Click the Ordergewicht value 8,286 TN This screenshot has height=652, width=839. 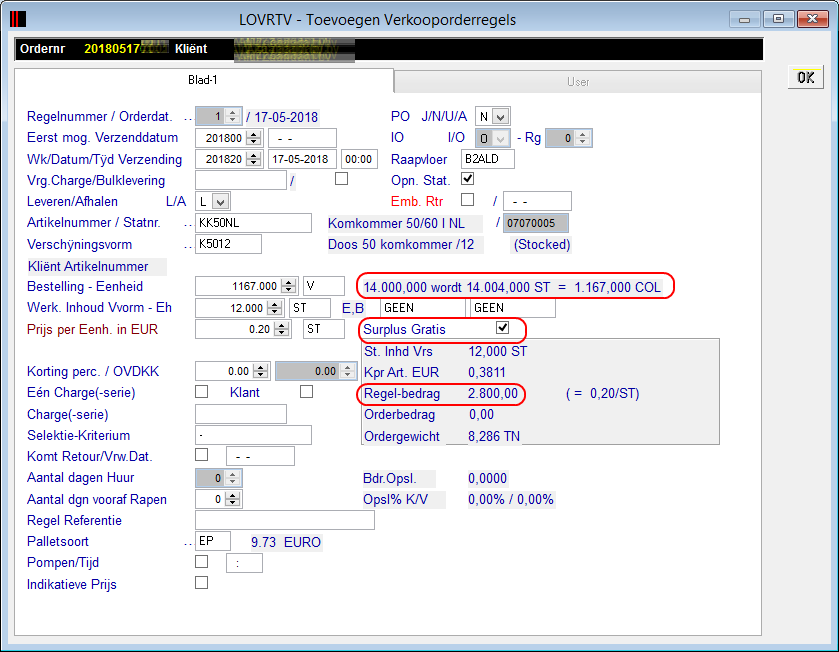[494, 436]
